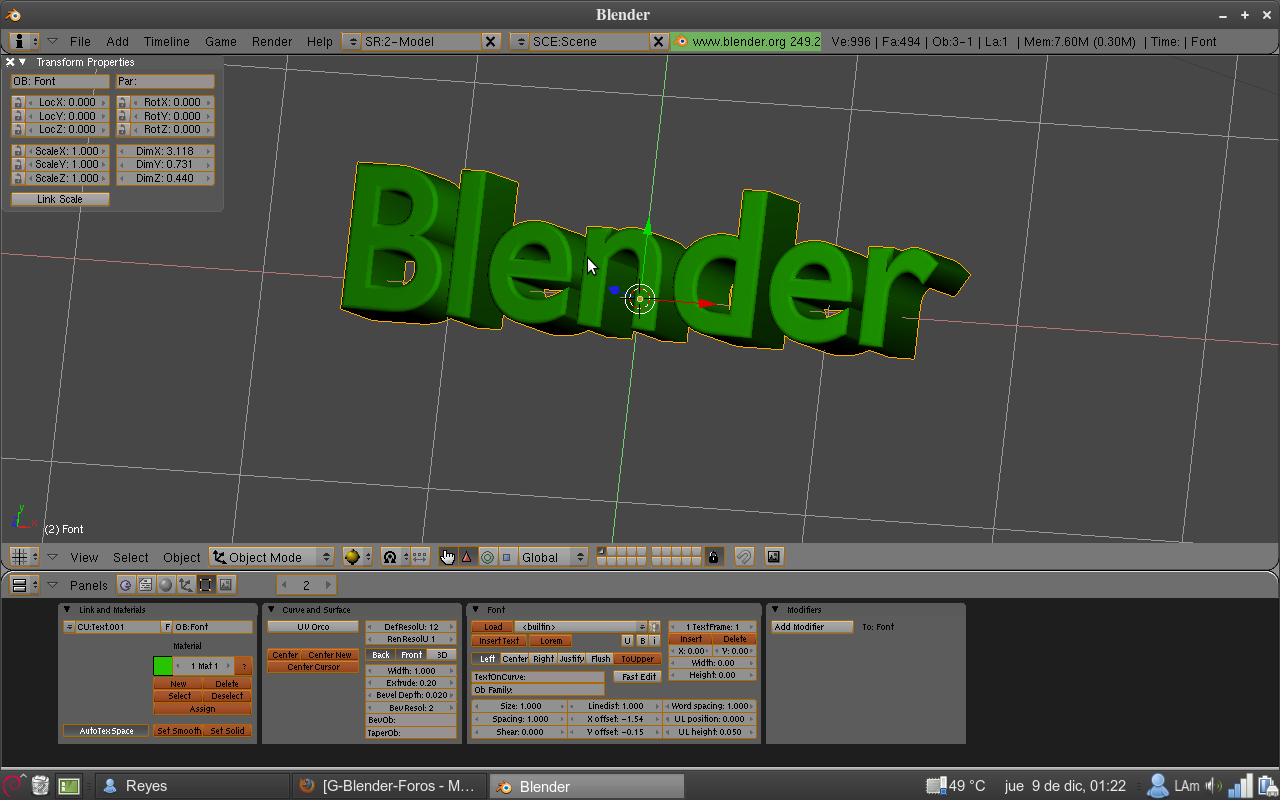This screenshot has width=1280, height=800.
Task: Click the network monitor tray icon
Action: 1240,786
